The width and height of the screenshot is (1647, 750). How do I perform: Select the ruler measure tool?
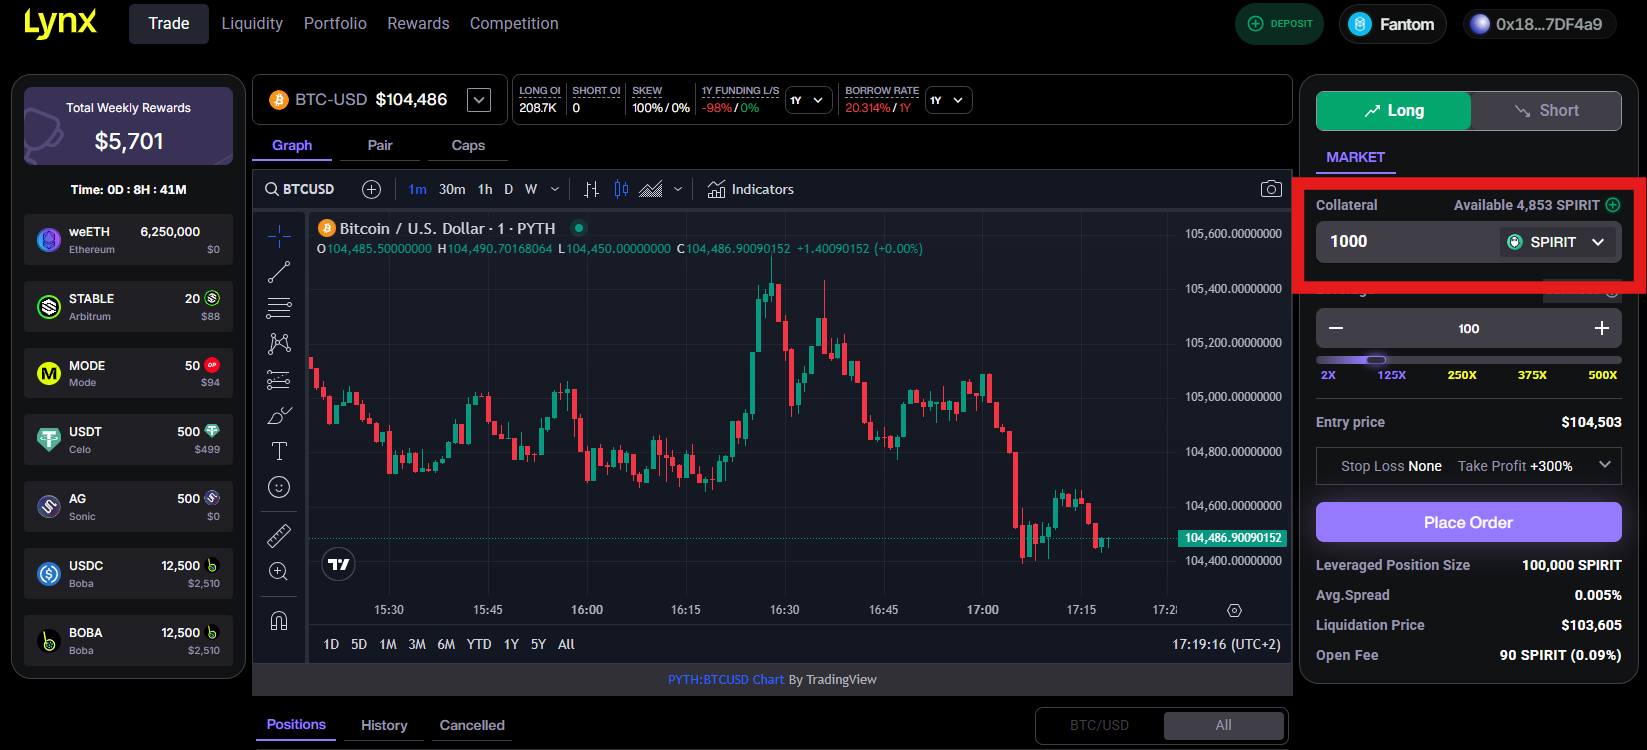(x=279, y=536)
